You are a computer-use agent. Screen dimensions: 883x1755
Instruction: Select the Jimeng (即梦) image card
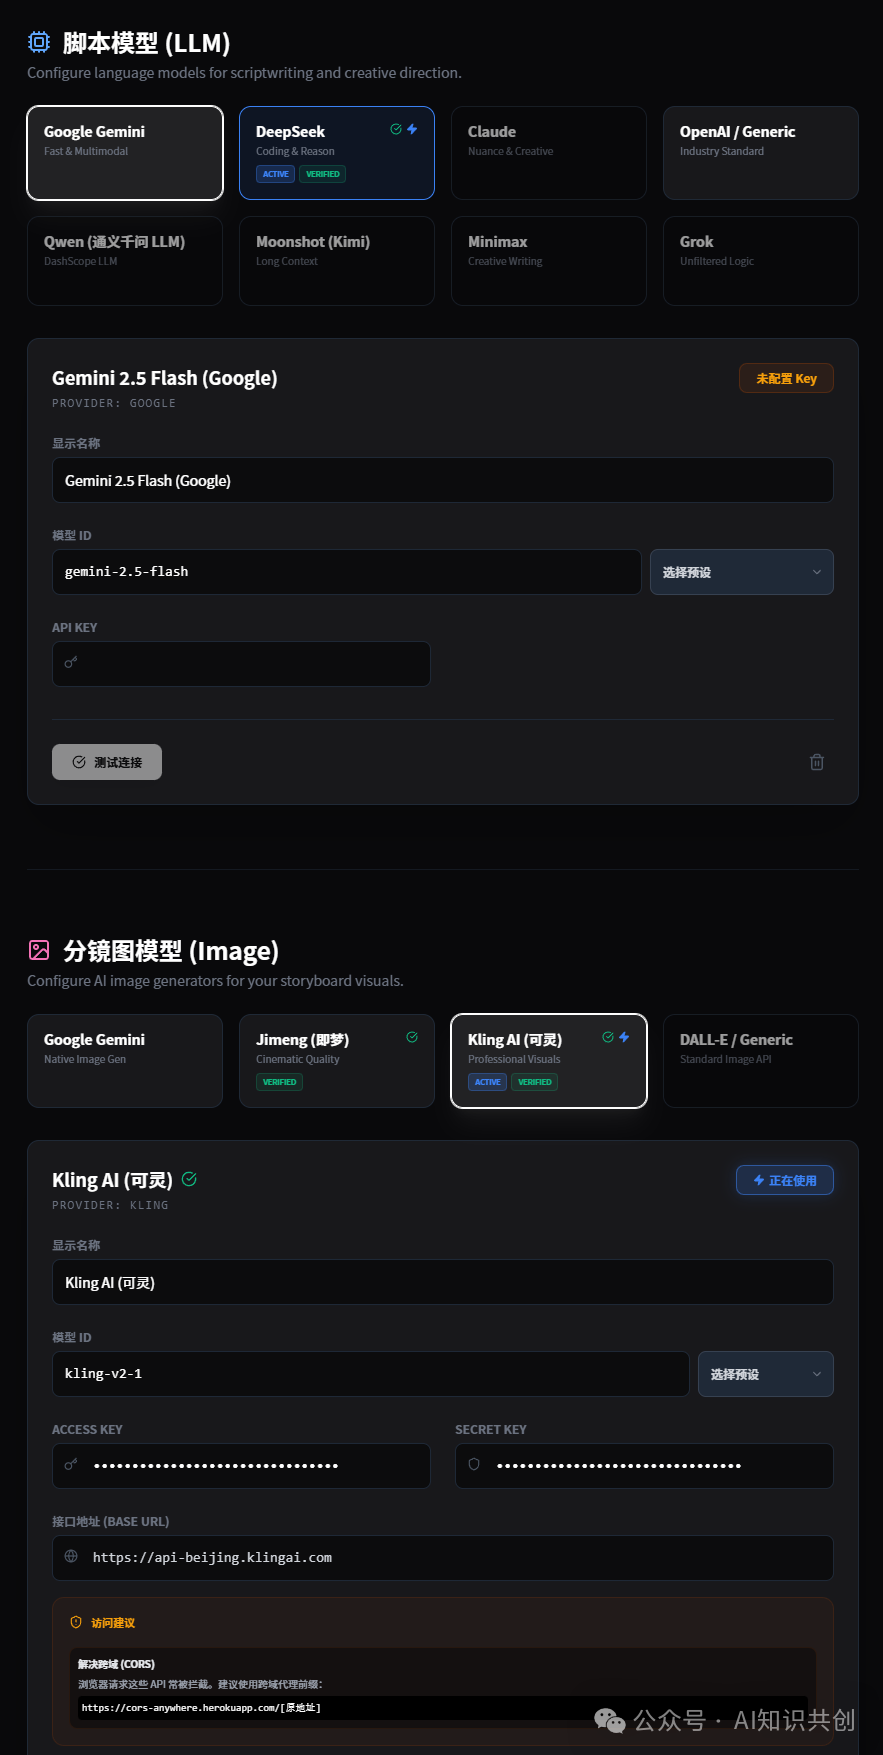pyautogui.click(x=337, y=1061)
